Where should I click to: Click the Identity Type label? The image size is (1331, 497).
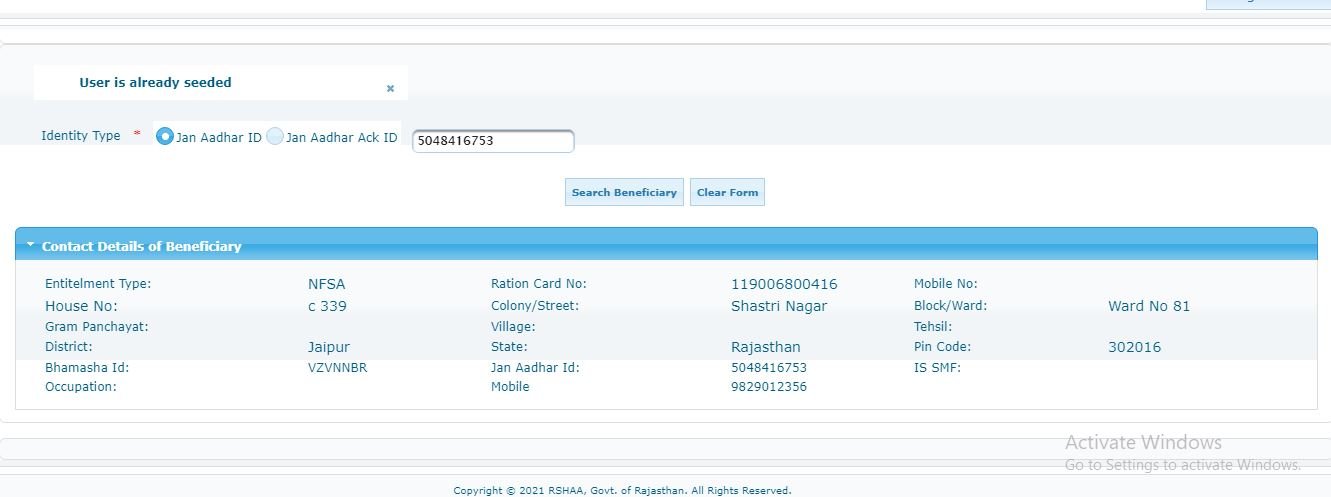pos(80,136)
